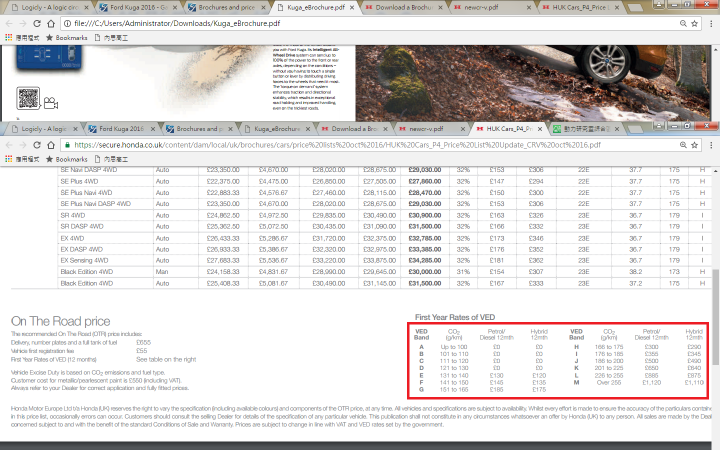Switch to green-icon Chinese-titled tab in Honda window
Screen dimensions: 720x450
click(586, 129)
